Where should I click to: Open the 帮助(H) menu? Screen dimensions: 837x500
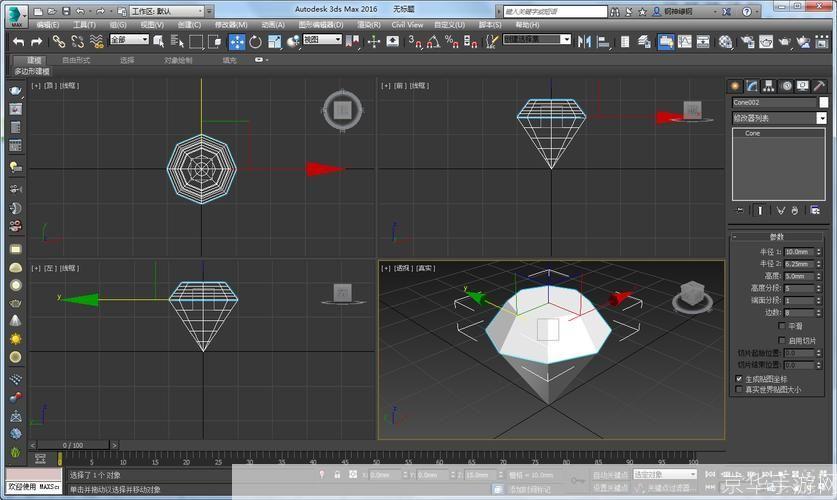pos(527,25)
